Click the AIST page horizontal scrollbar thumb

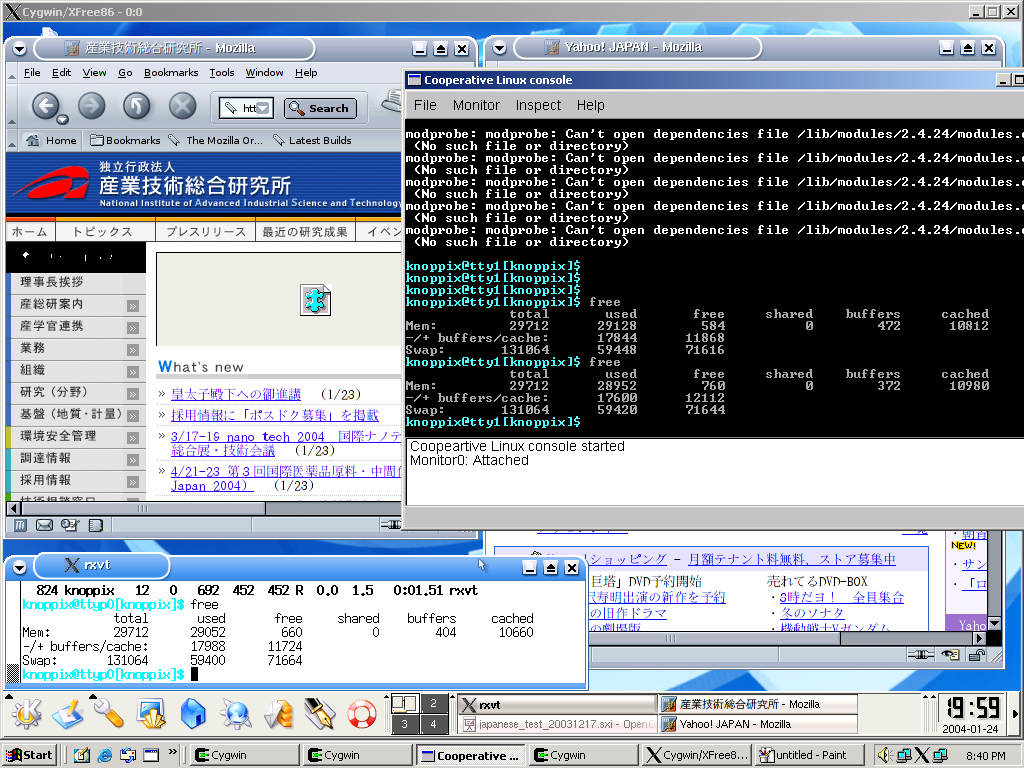pos(142,508)
